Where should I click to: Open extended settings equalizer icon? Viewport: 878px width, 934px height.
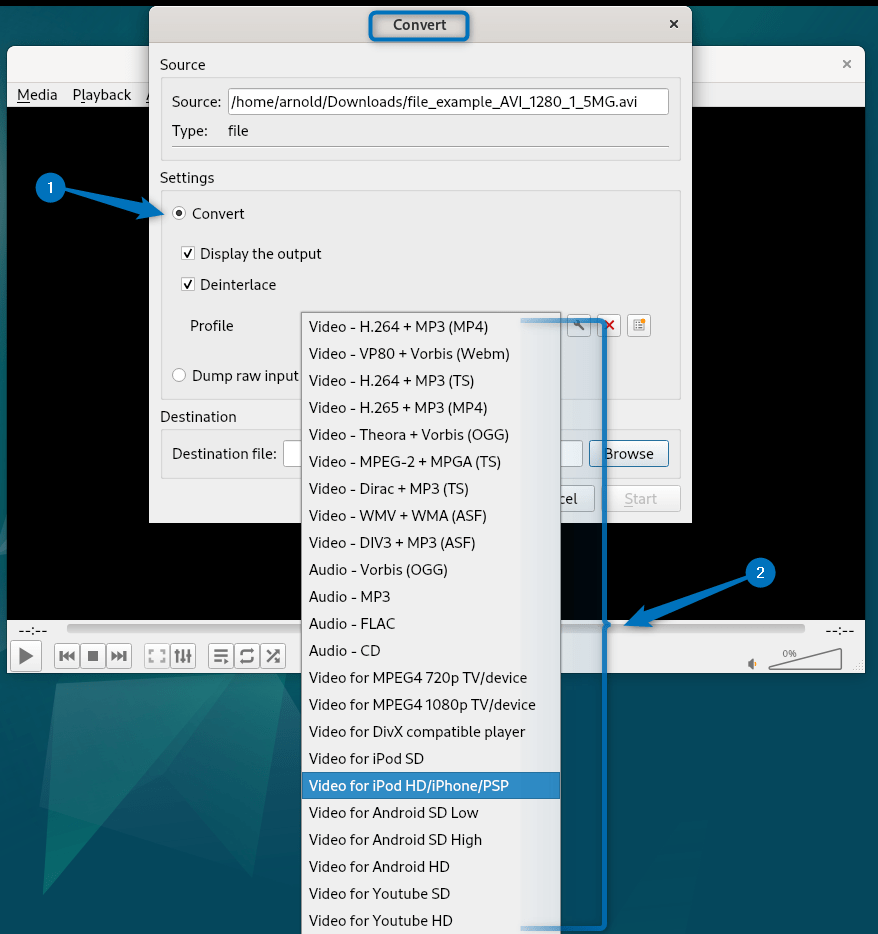183,656
